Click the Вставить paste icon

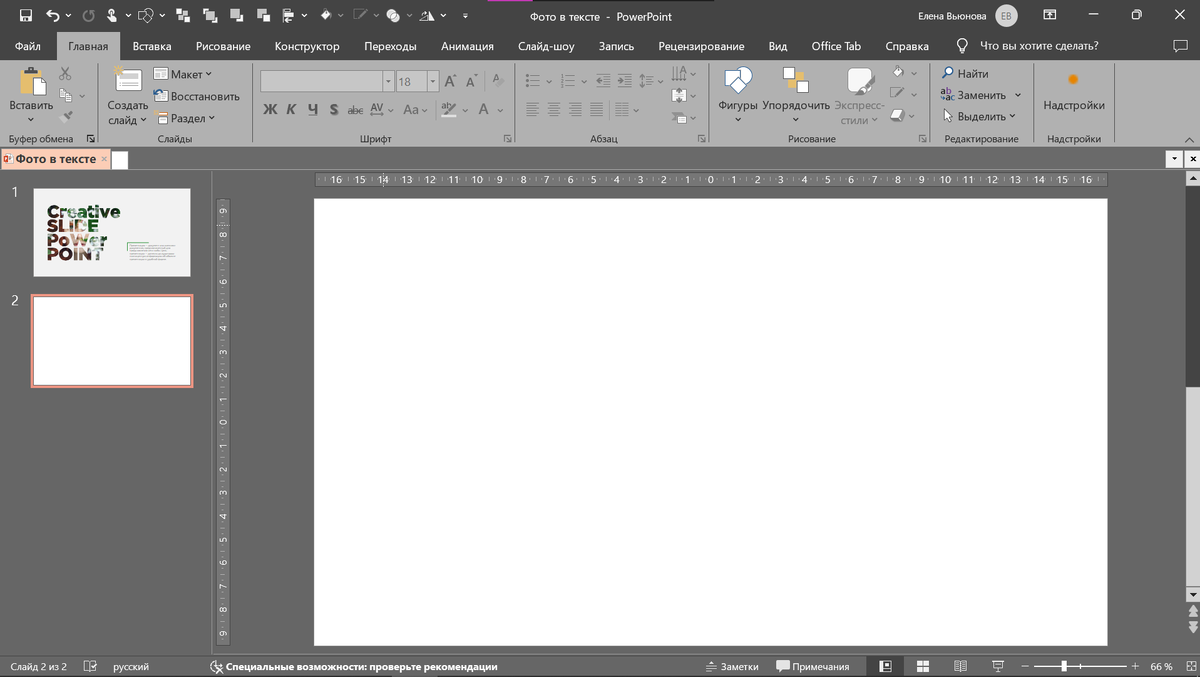point(30,82)
